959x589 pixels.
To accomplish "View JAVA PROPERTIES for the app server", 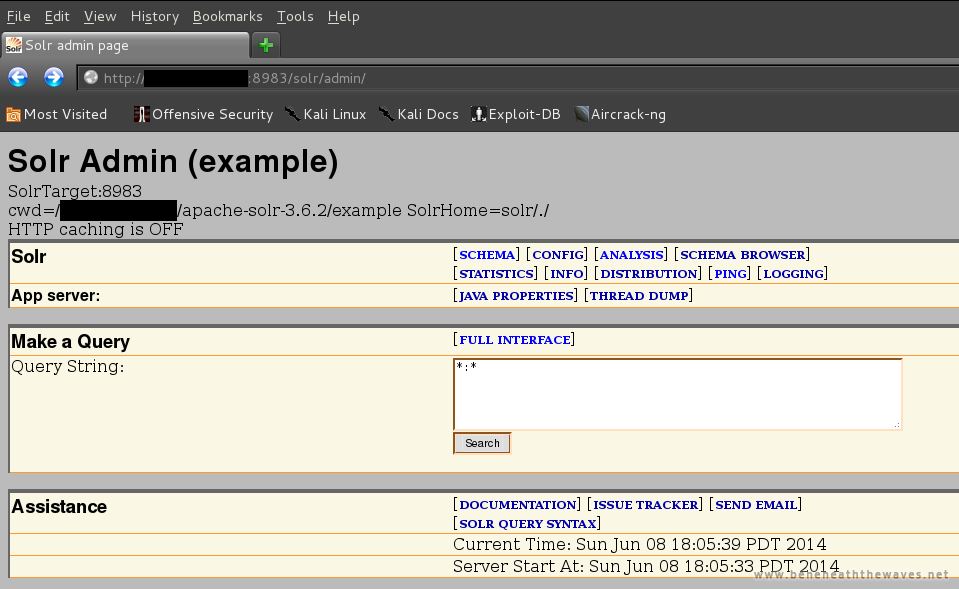I will coord(518,295).
